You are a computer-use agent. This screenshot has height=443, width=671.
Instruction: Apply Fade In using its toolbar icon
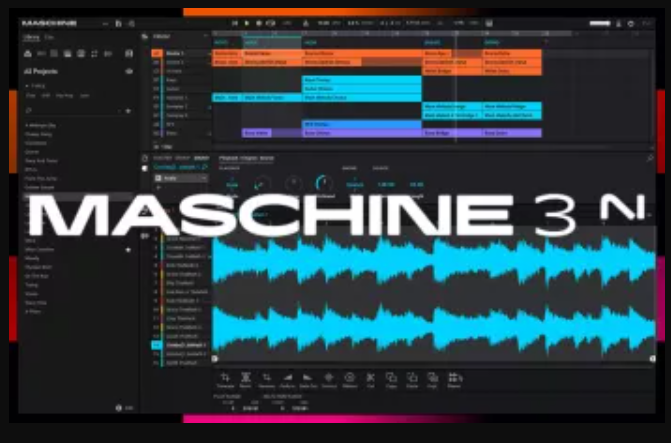(287, 378)
